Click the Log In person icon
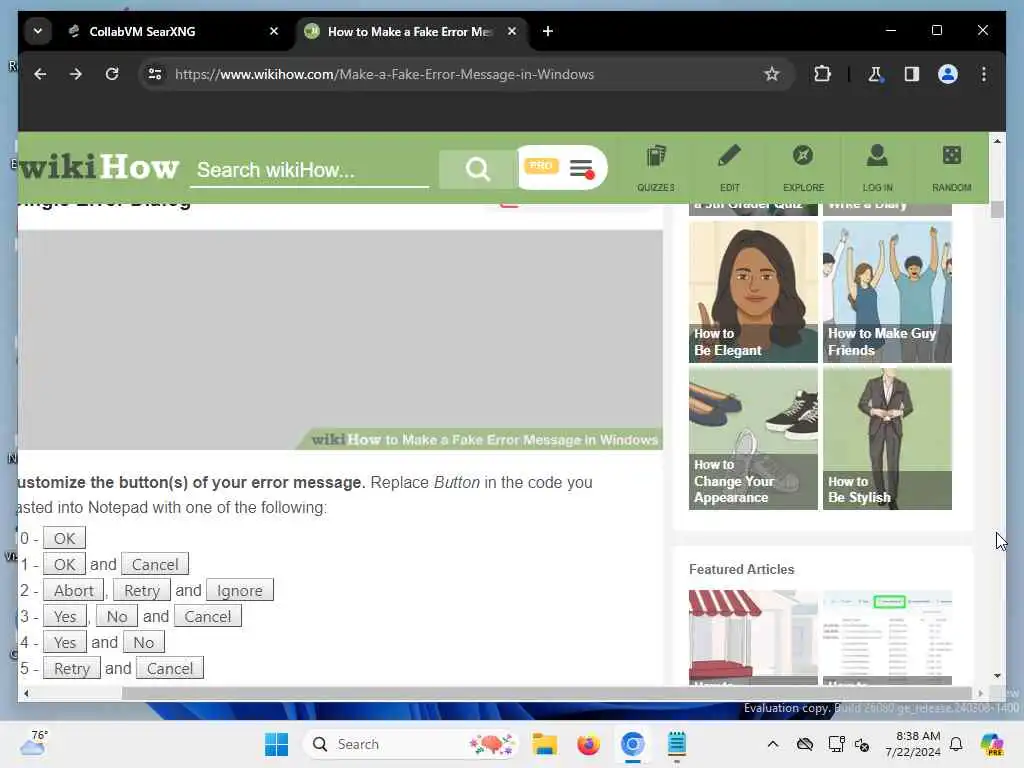The image size is (1024, 768). [877, 168]
